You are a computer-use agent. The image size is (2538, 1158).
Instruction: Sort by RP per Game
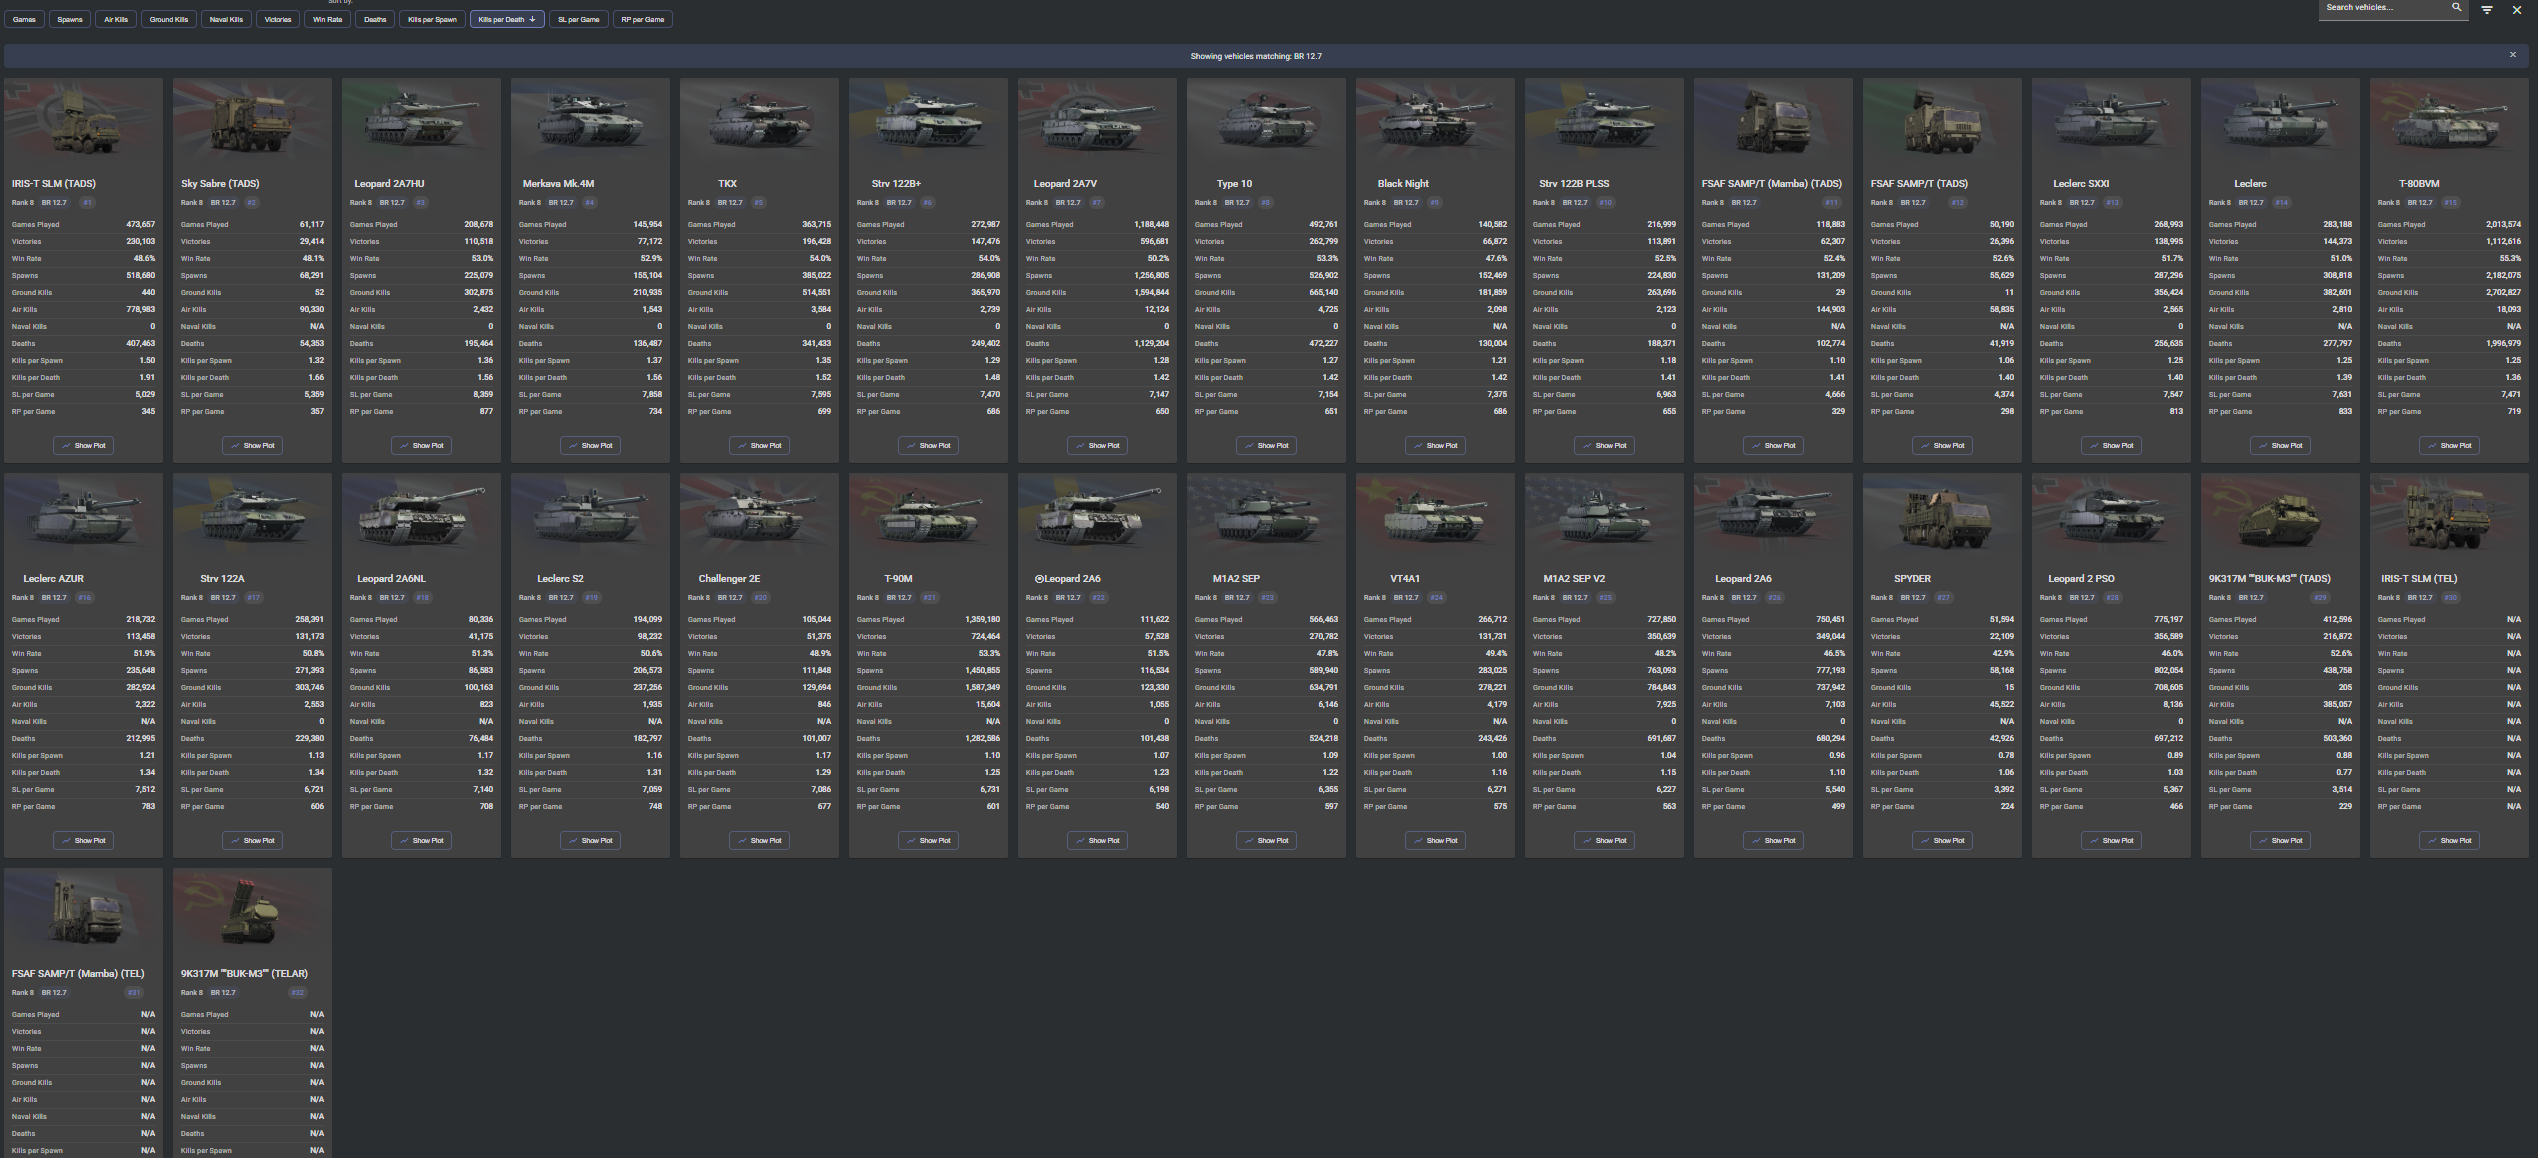click(642, 19)
